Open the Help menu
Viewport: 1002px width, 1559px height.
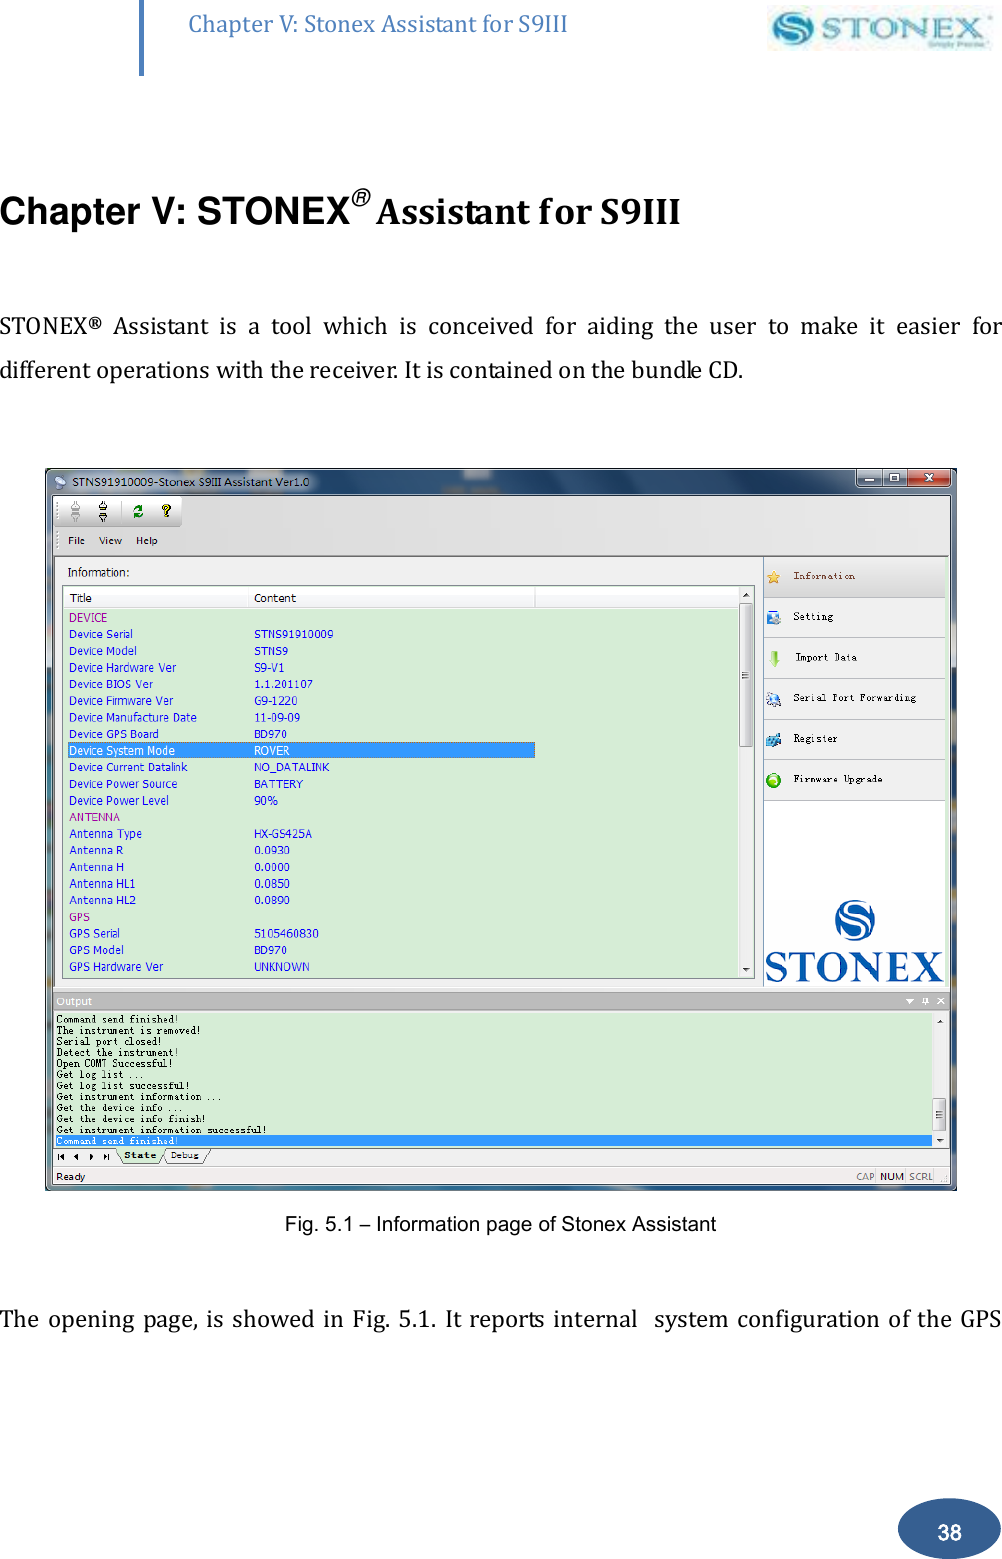click(x=145, y=541)
